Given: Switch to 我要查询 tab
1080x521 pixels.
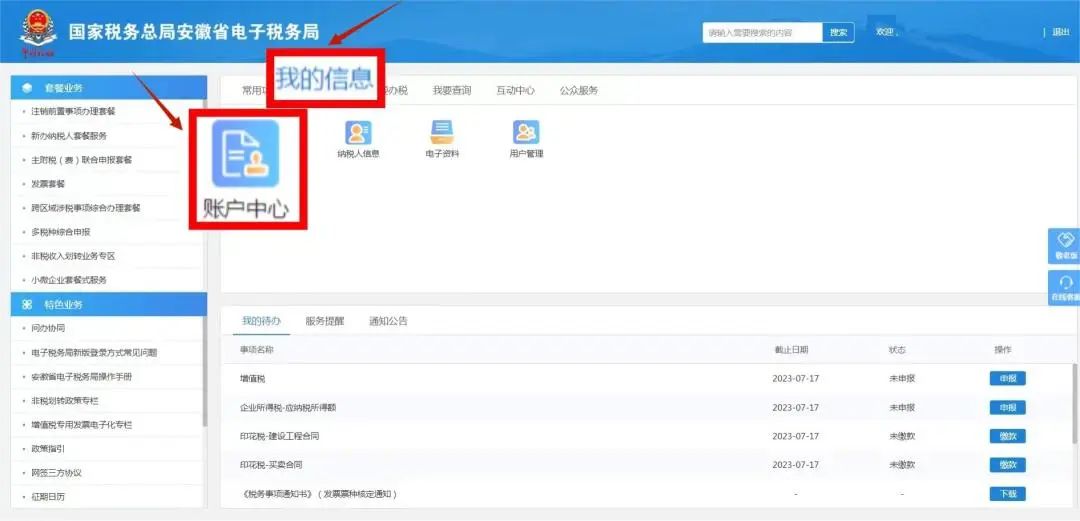Looking at the screenshot, I should pos(452,90).
